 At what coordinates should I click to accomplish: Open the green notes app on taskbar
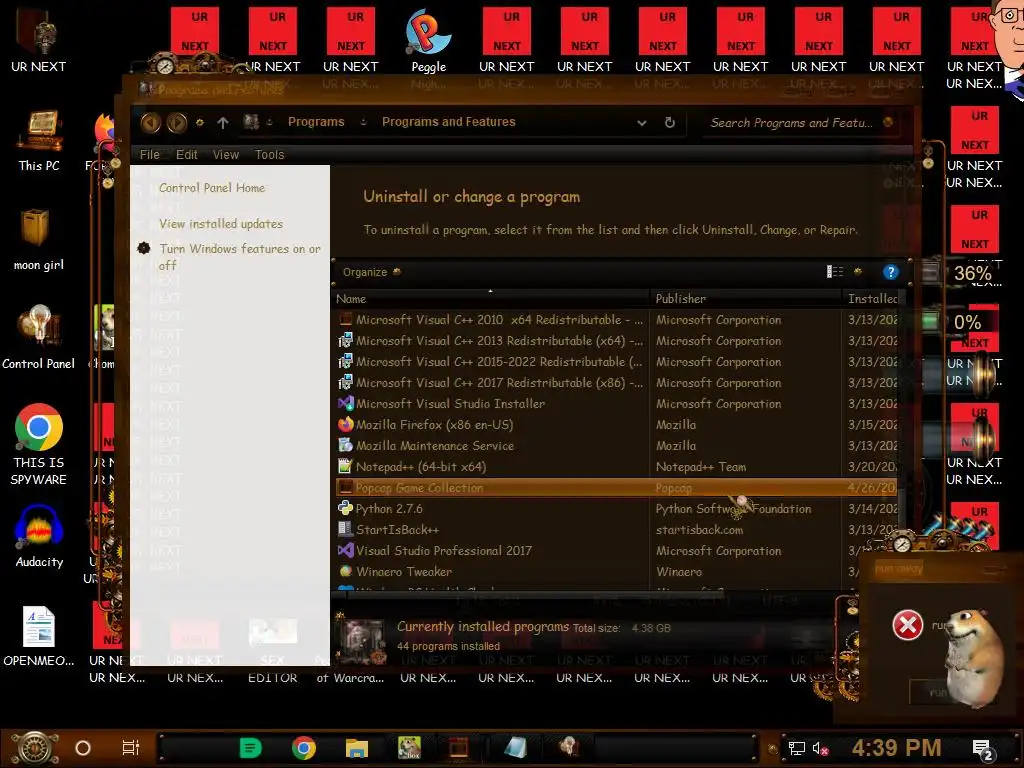click(250, 748)
